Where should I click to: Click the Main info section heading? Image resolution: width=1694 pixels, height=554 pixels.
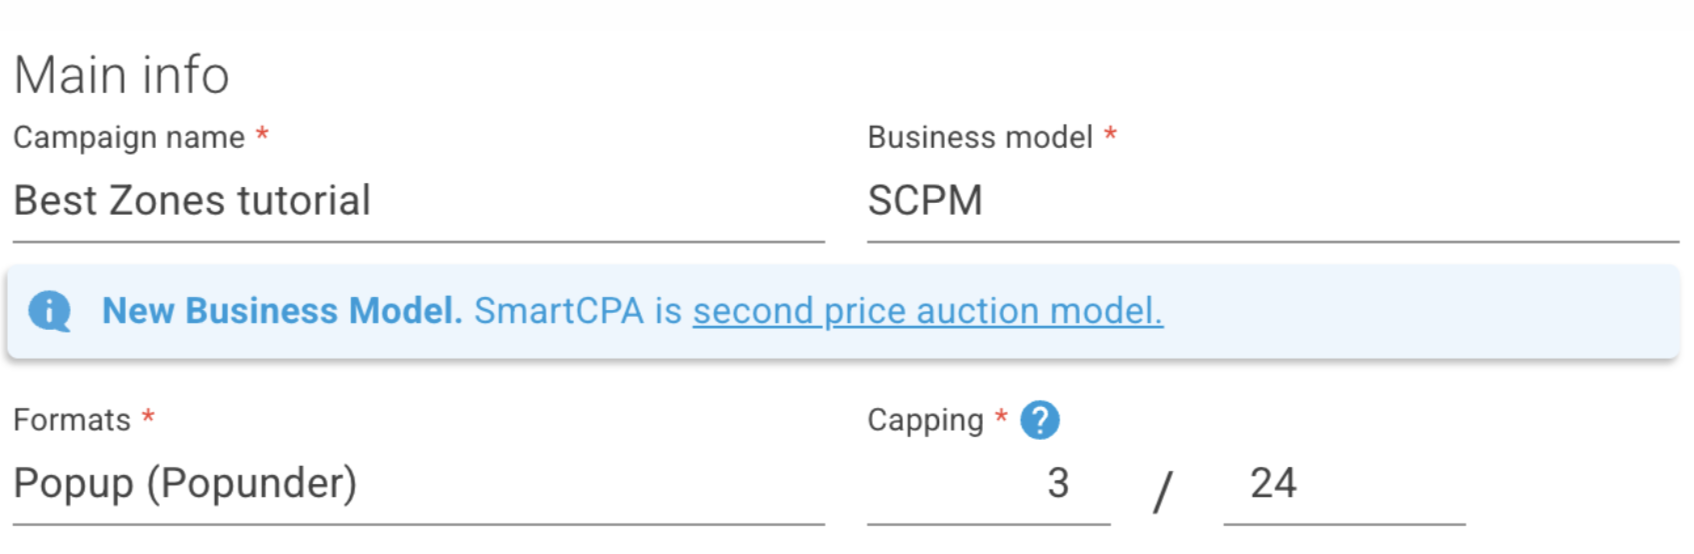(x=121, y=75)
